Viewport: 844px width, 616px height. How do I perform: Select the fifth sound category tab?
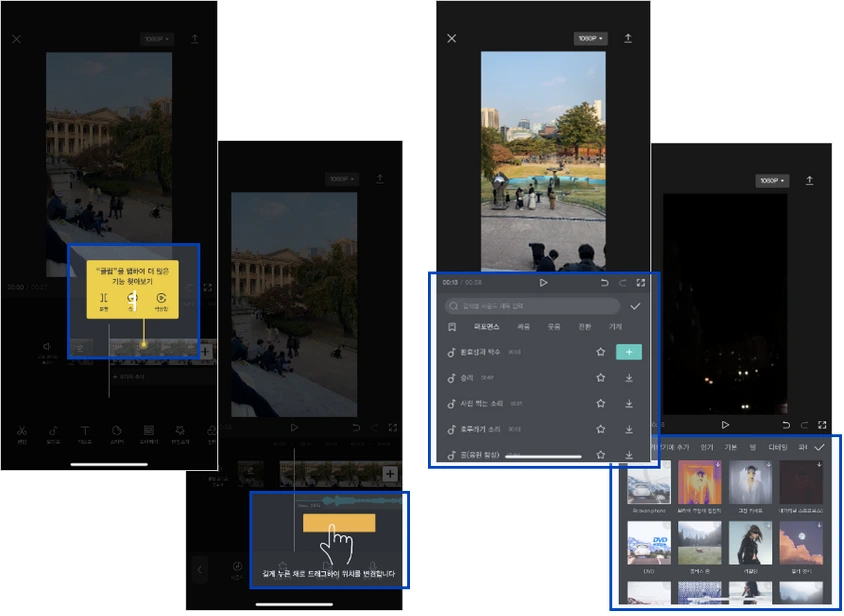pyautogui.click(x=615, y=327)
